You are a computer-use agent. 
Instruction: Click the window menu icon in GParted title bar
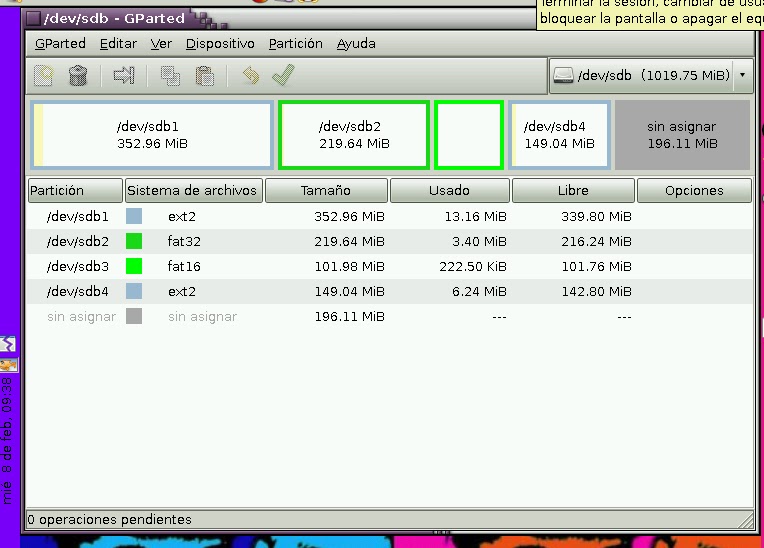pyautogui.click(x=33, y=19)
